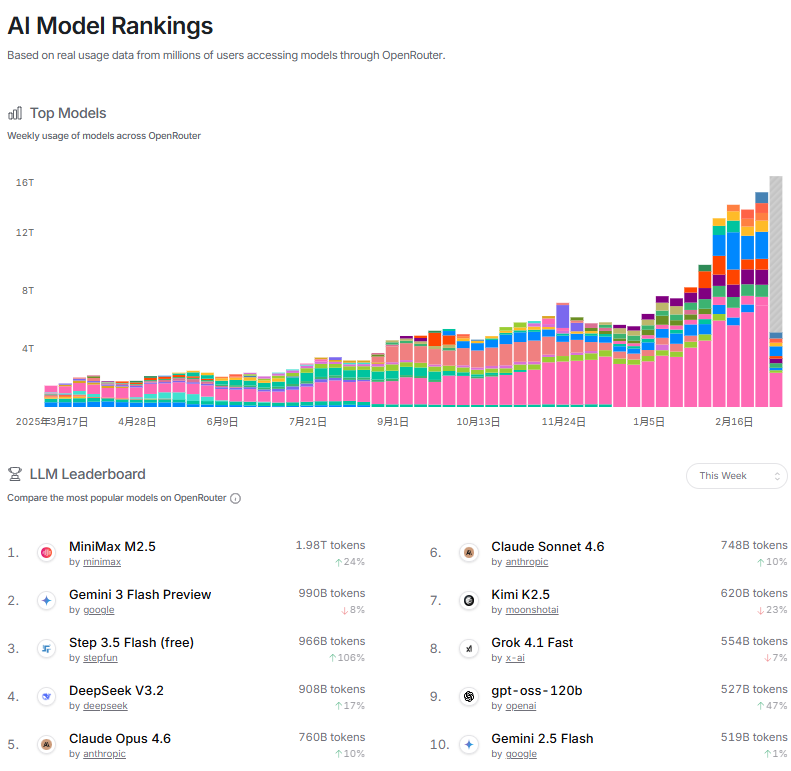Click the Claude Opus 4.6 icon
The width and height of the screenshot is (791, 771).
46,744
